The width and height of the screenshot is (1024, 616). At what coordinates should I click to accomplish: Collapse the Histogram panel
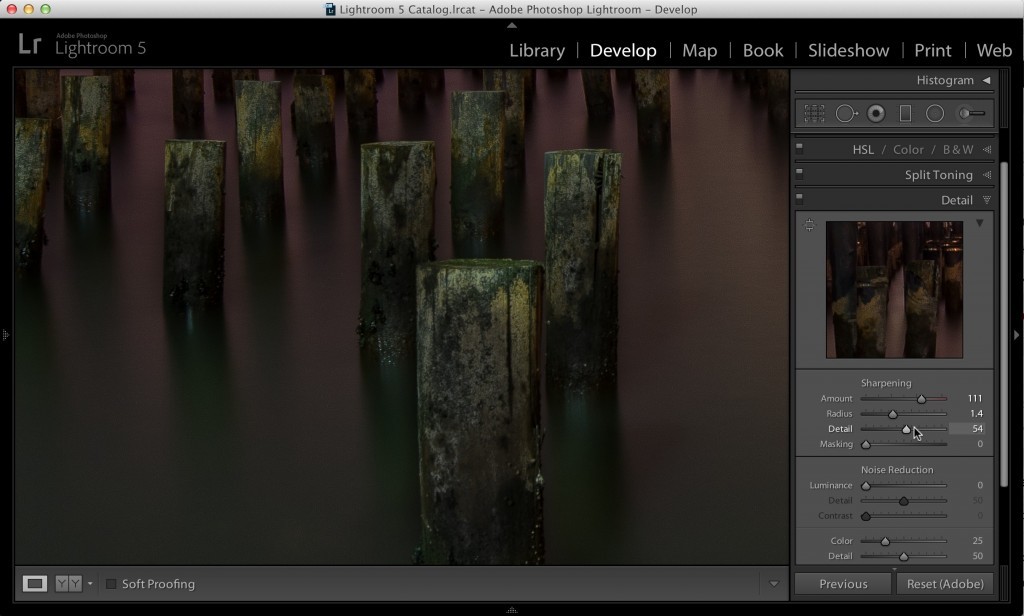pos(987,80)
